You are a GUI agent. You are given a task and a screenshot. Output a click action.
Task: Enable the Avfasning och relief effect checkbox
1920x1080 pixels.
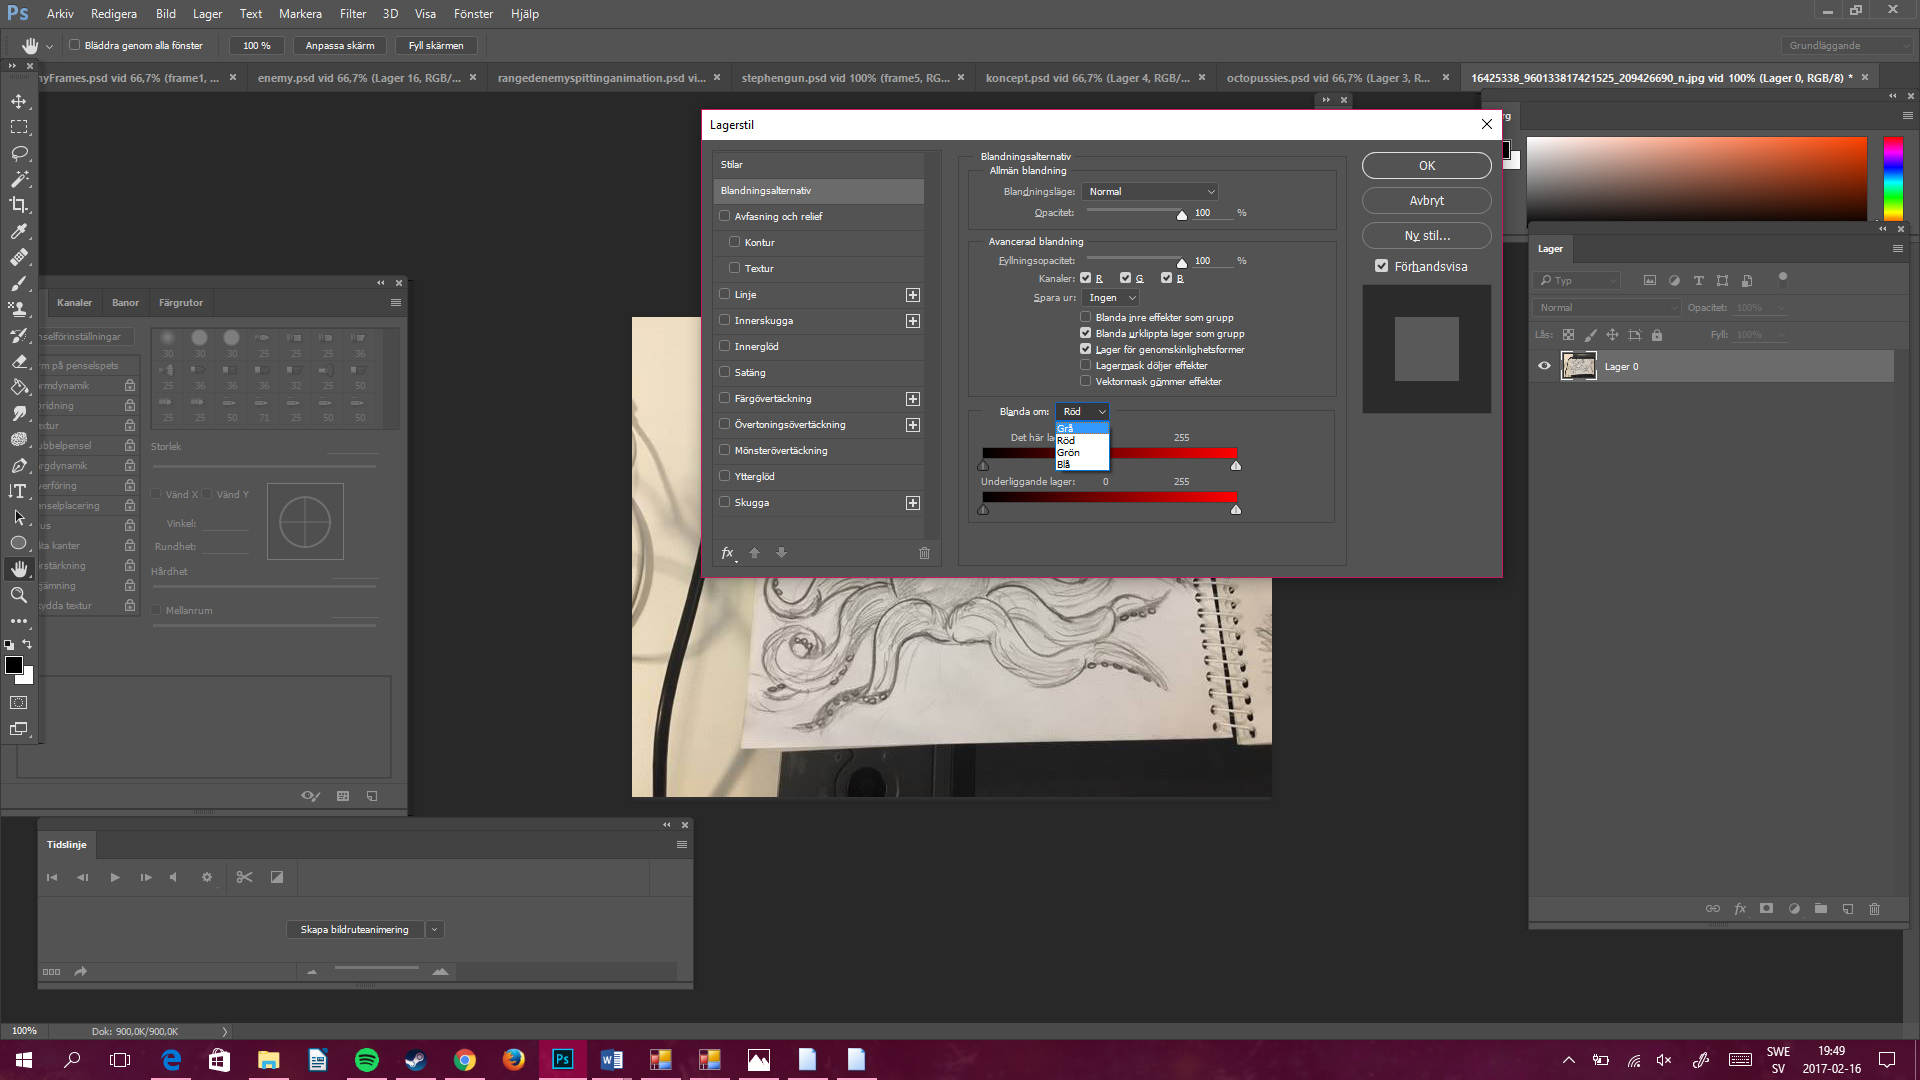724,216
